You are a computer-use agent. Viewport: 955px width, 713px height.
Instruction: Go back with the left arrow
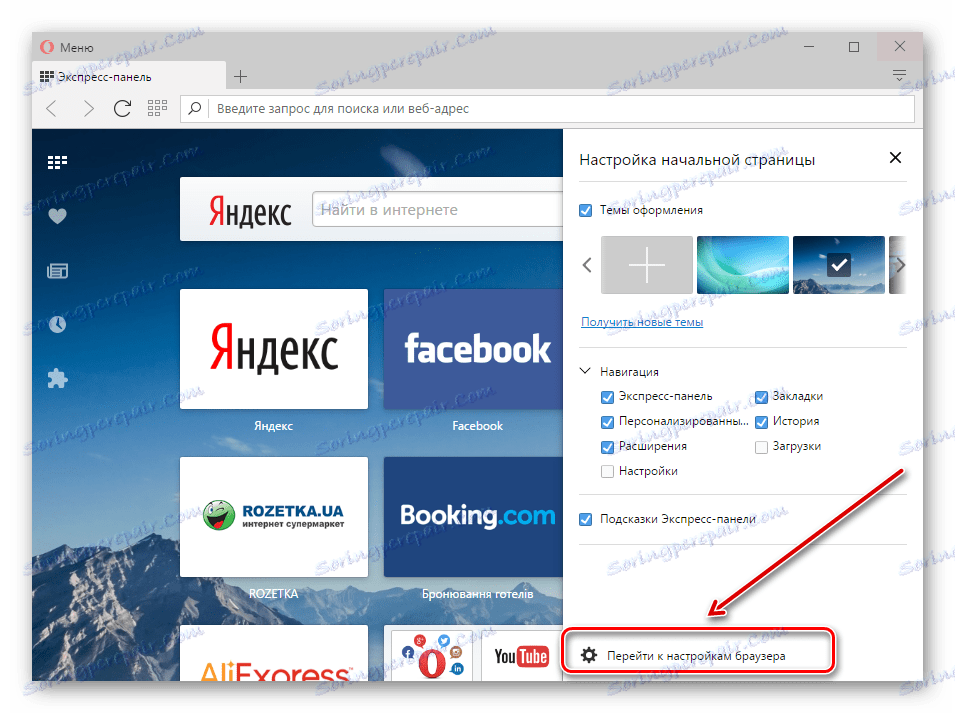52,108
